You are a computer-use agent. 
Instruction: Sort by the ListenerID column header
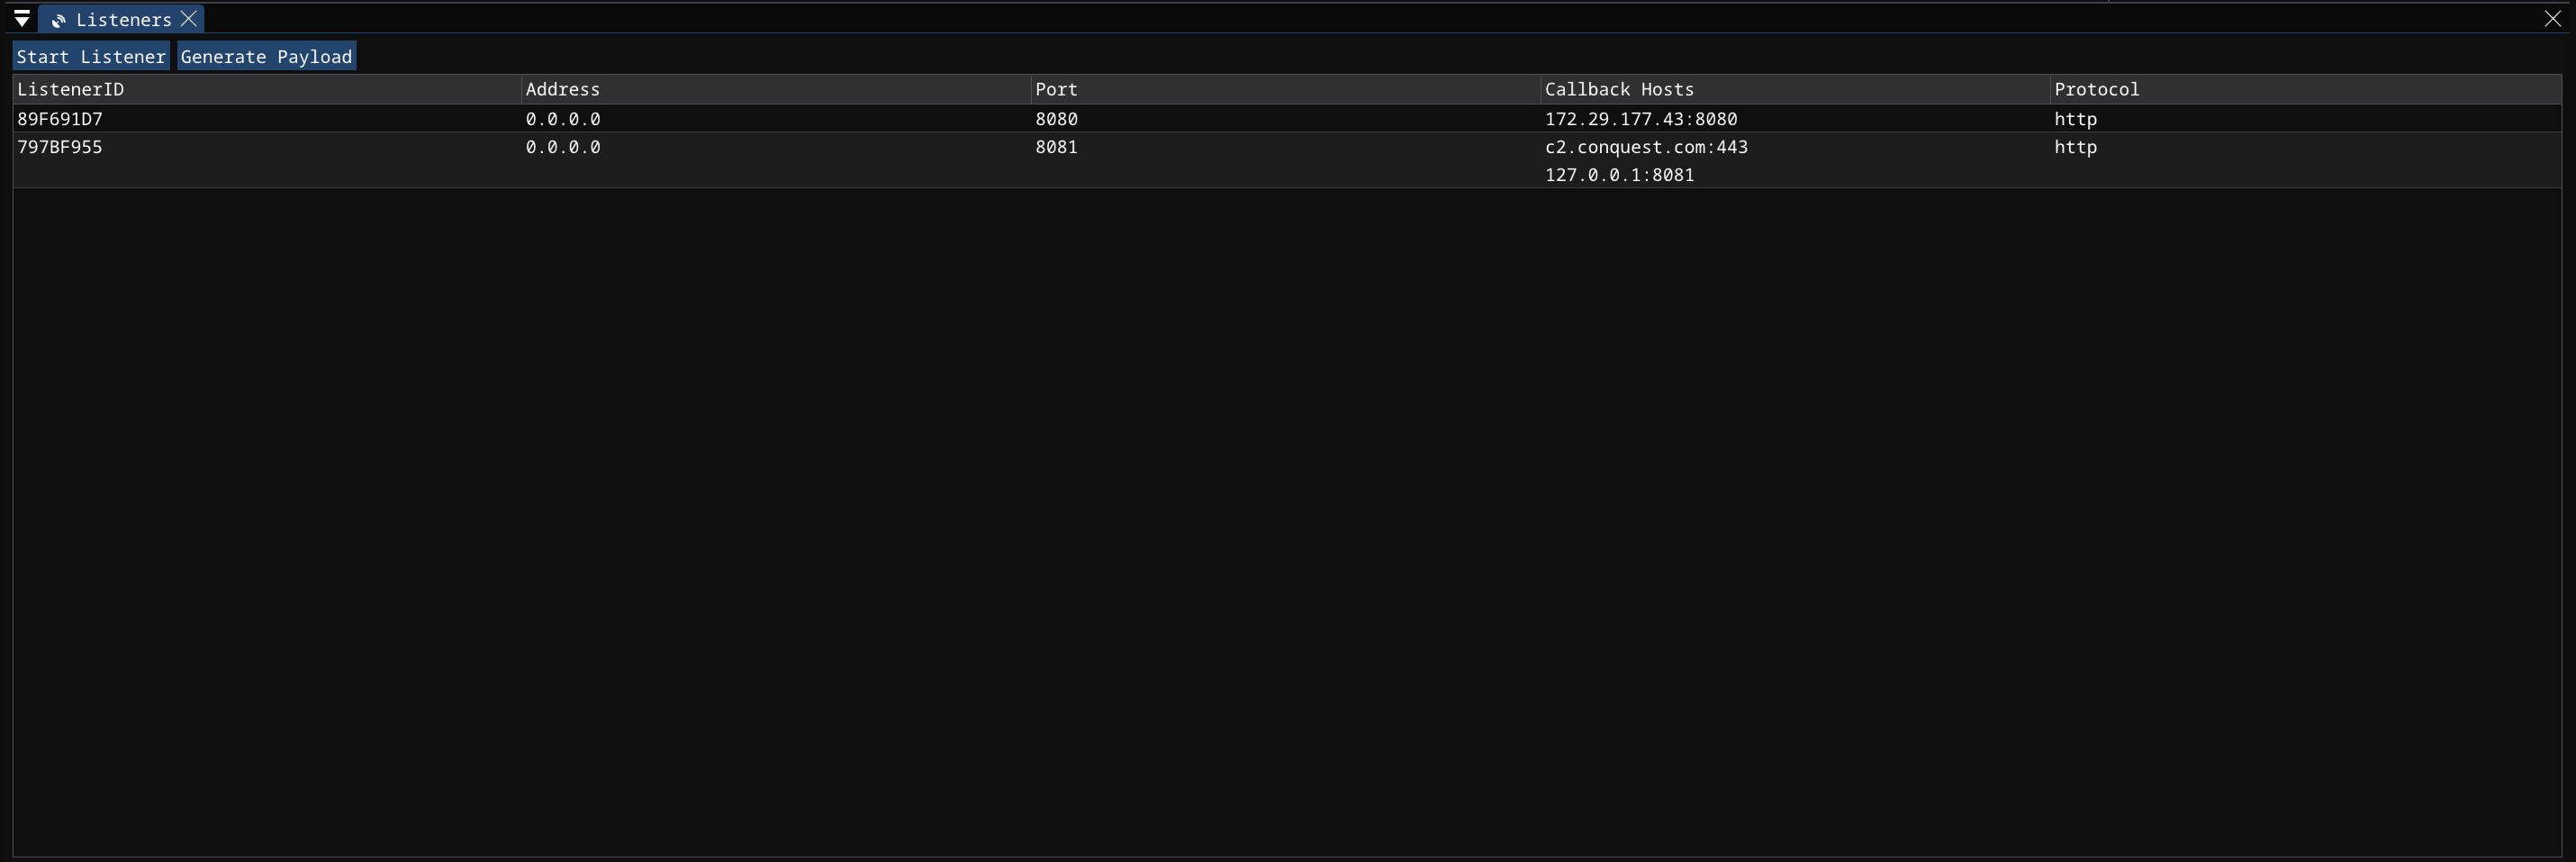[x=70, y=90]
